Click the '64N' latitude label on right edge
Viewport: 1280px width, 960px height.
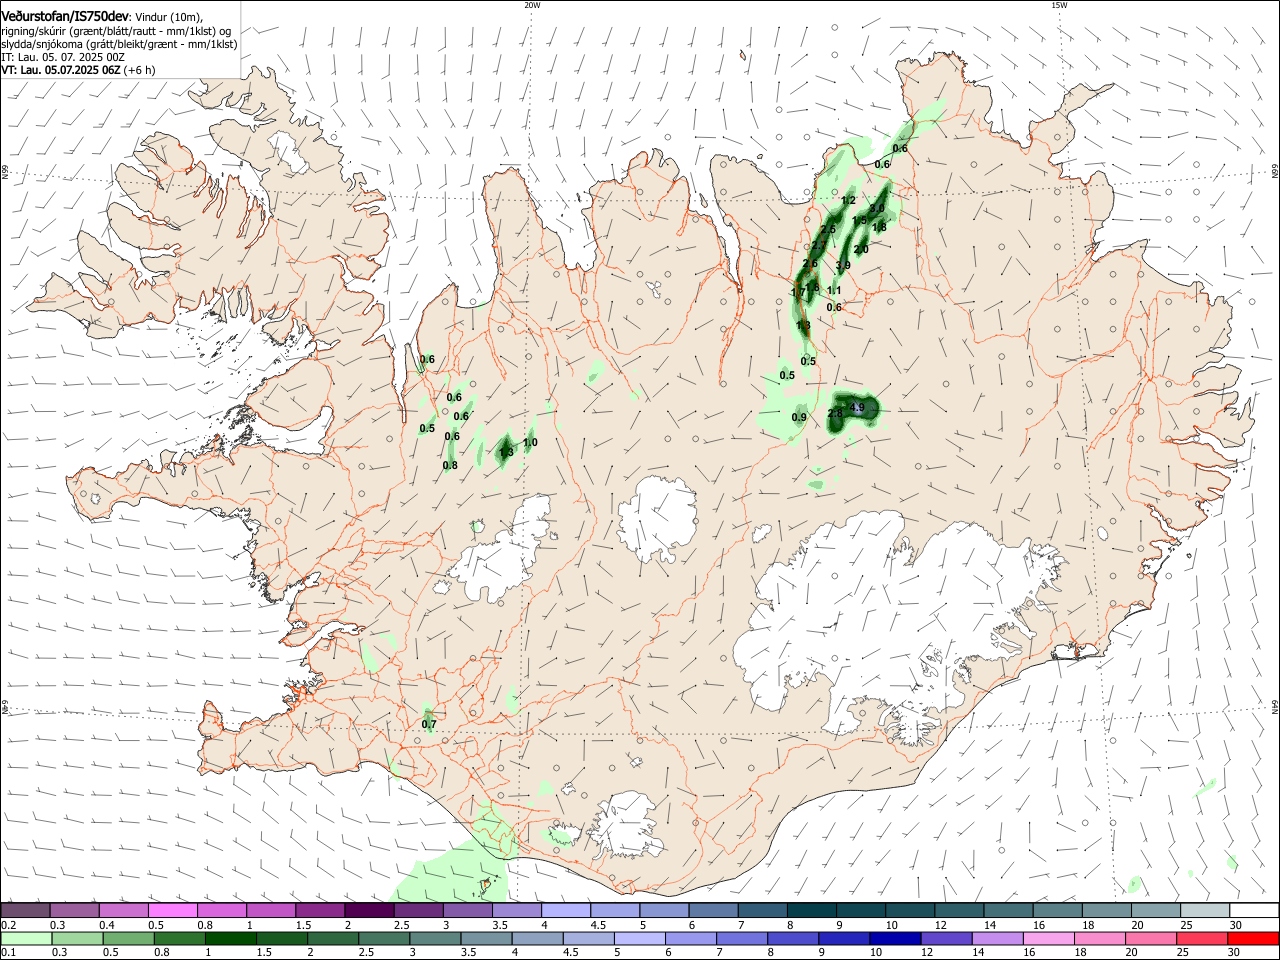[1275, 707]
